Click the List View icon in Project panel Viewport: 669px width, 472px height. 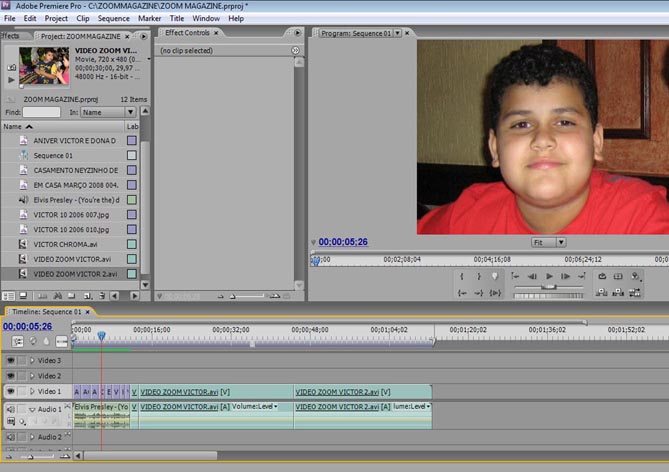point(8,296)
